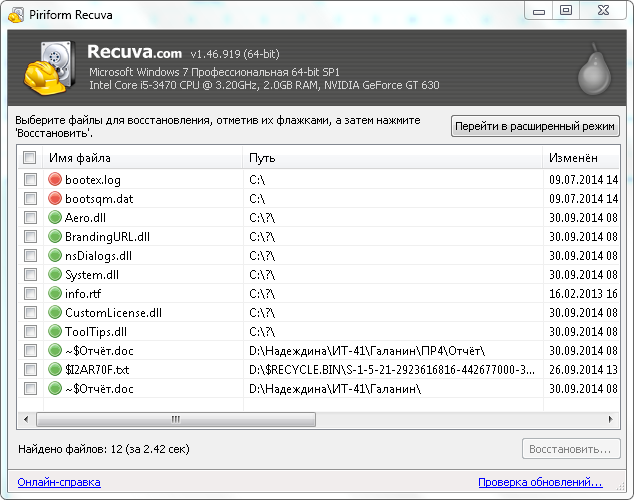This screenshot has height=500, width=634.
Task: Tick the System.dll checkbox
Action: [x=30, y=275]
